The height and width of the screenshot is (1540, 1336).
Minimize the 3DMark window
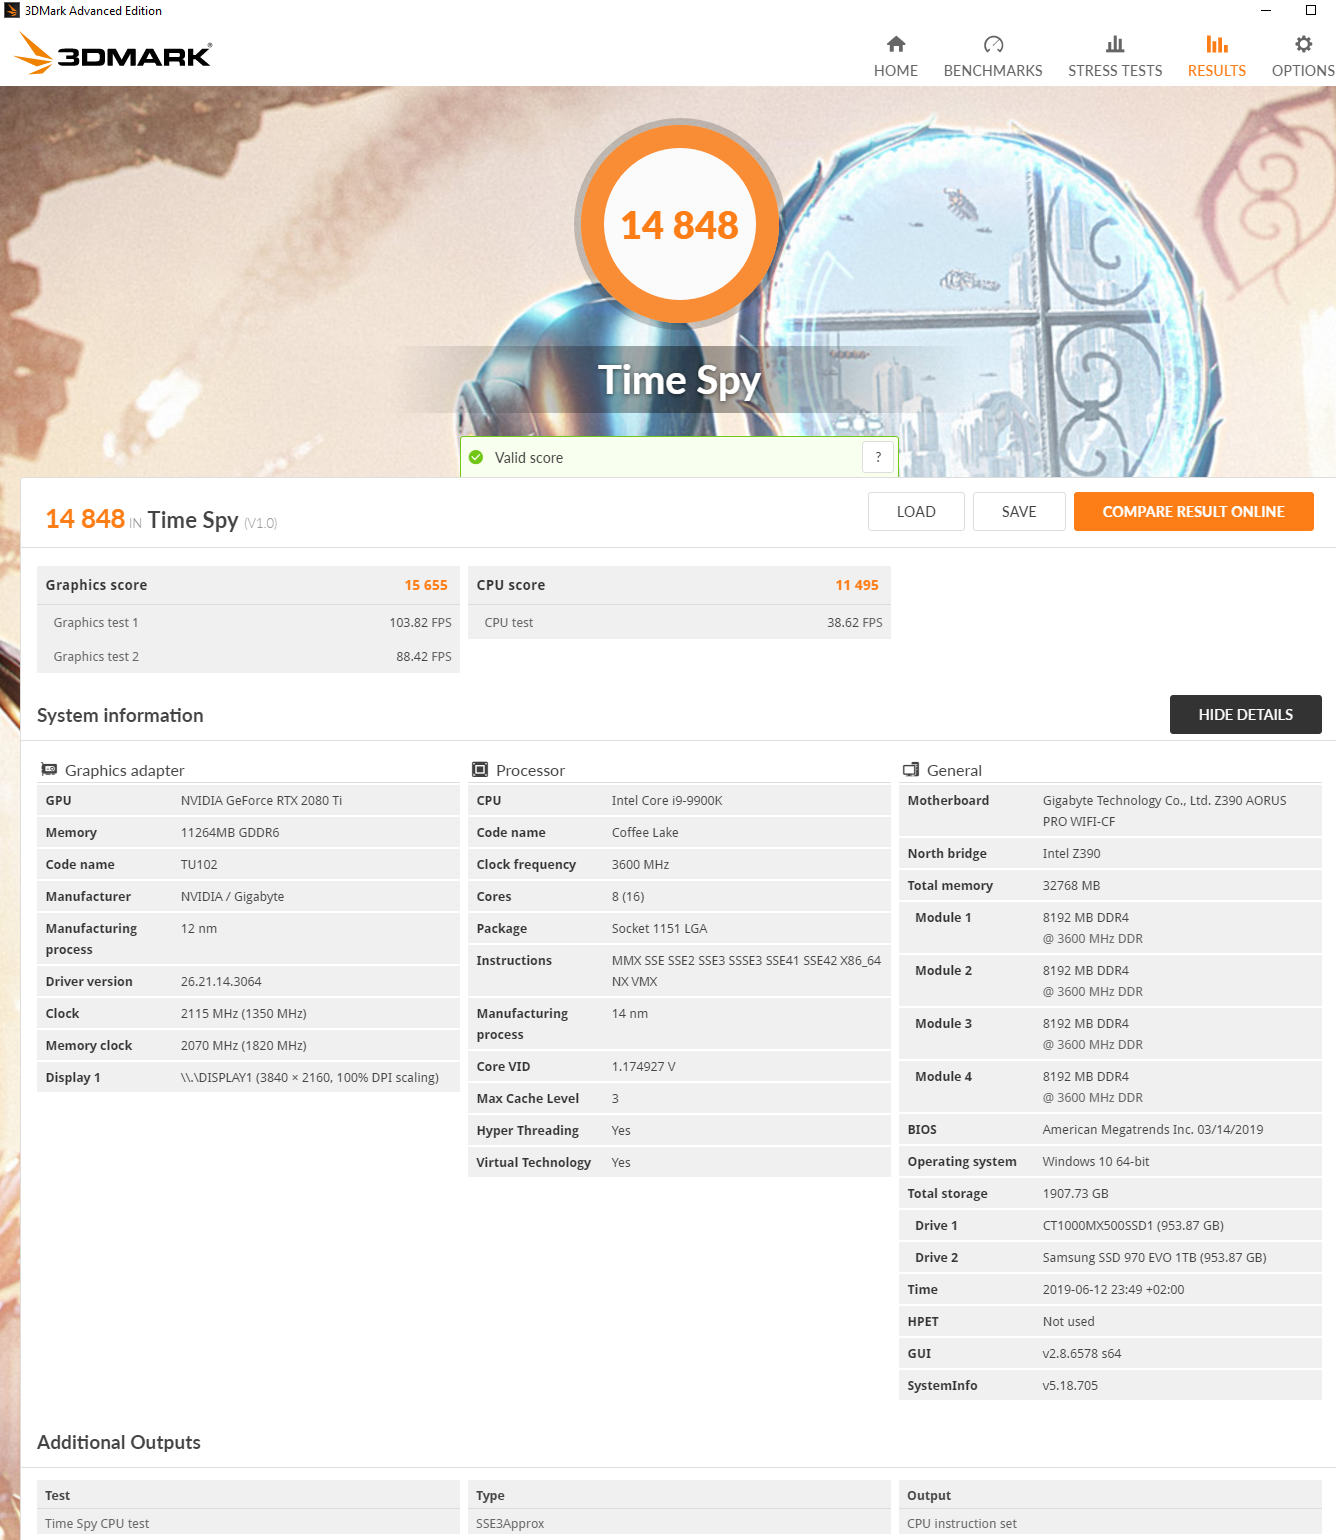tap(1266, 10)
